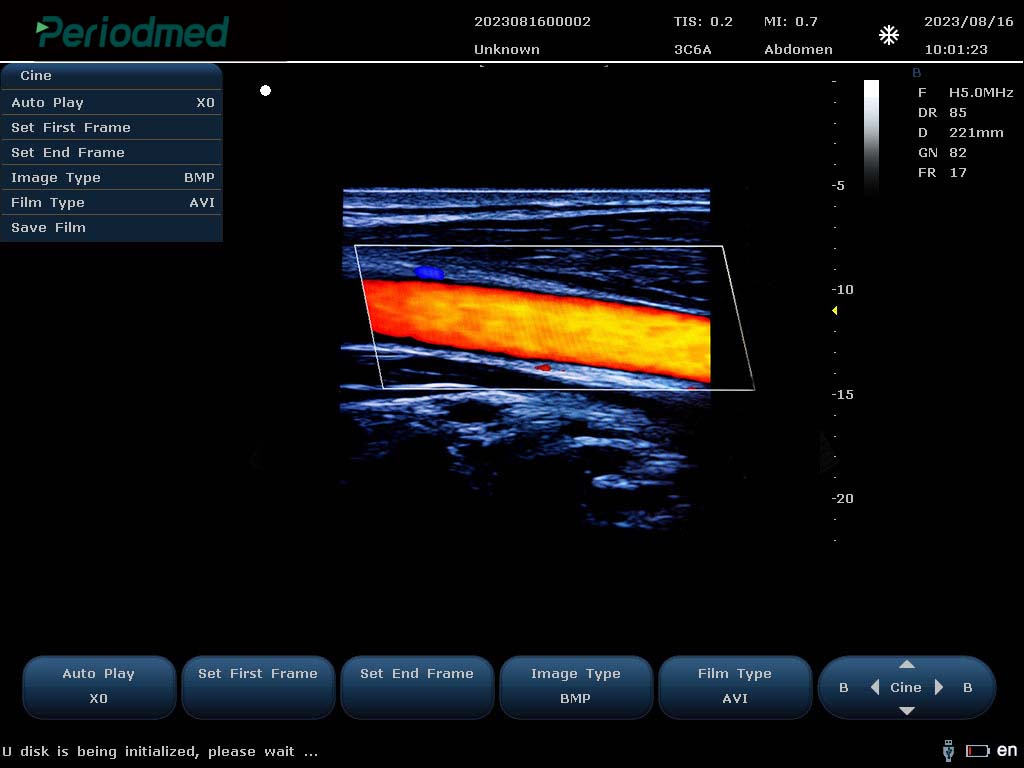Select Set First Frame in Cine menu

coord(111,127)
